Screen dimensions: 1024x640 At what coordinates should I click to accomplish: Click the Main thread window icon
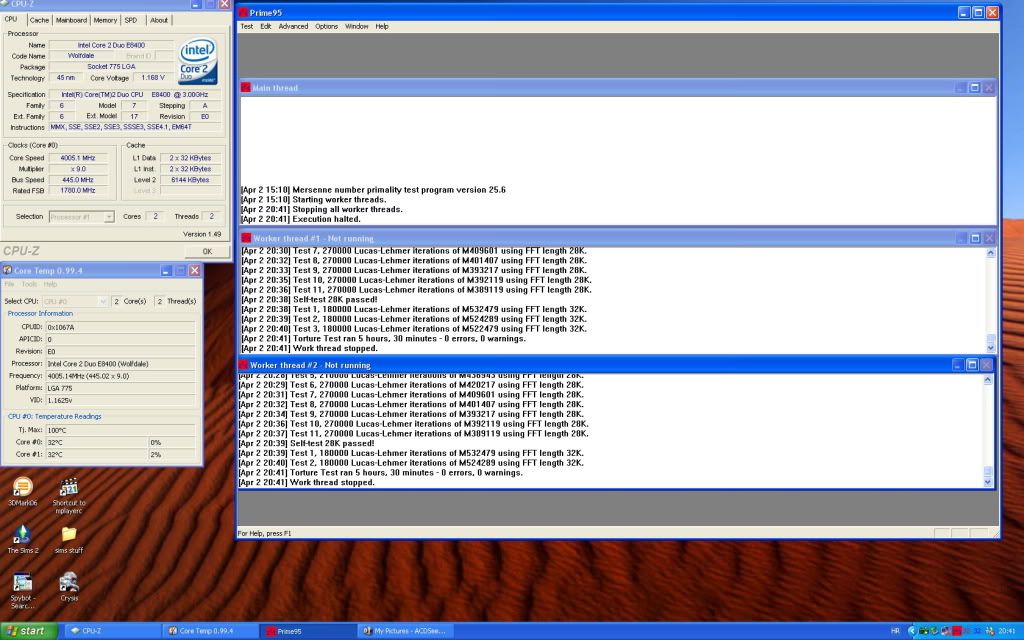click(x=246, y=88)
